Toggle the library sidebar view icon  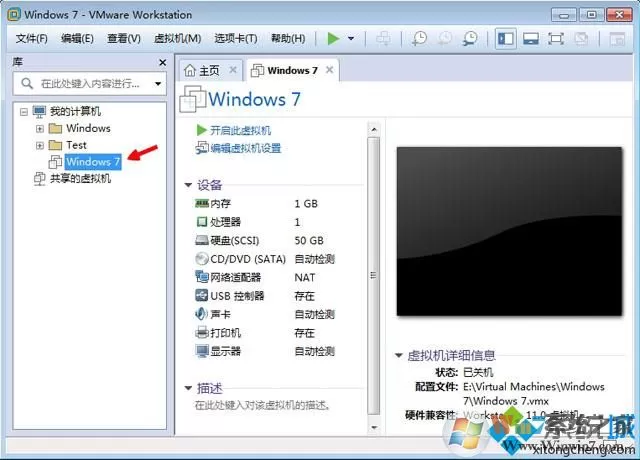tap(506, 39)
